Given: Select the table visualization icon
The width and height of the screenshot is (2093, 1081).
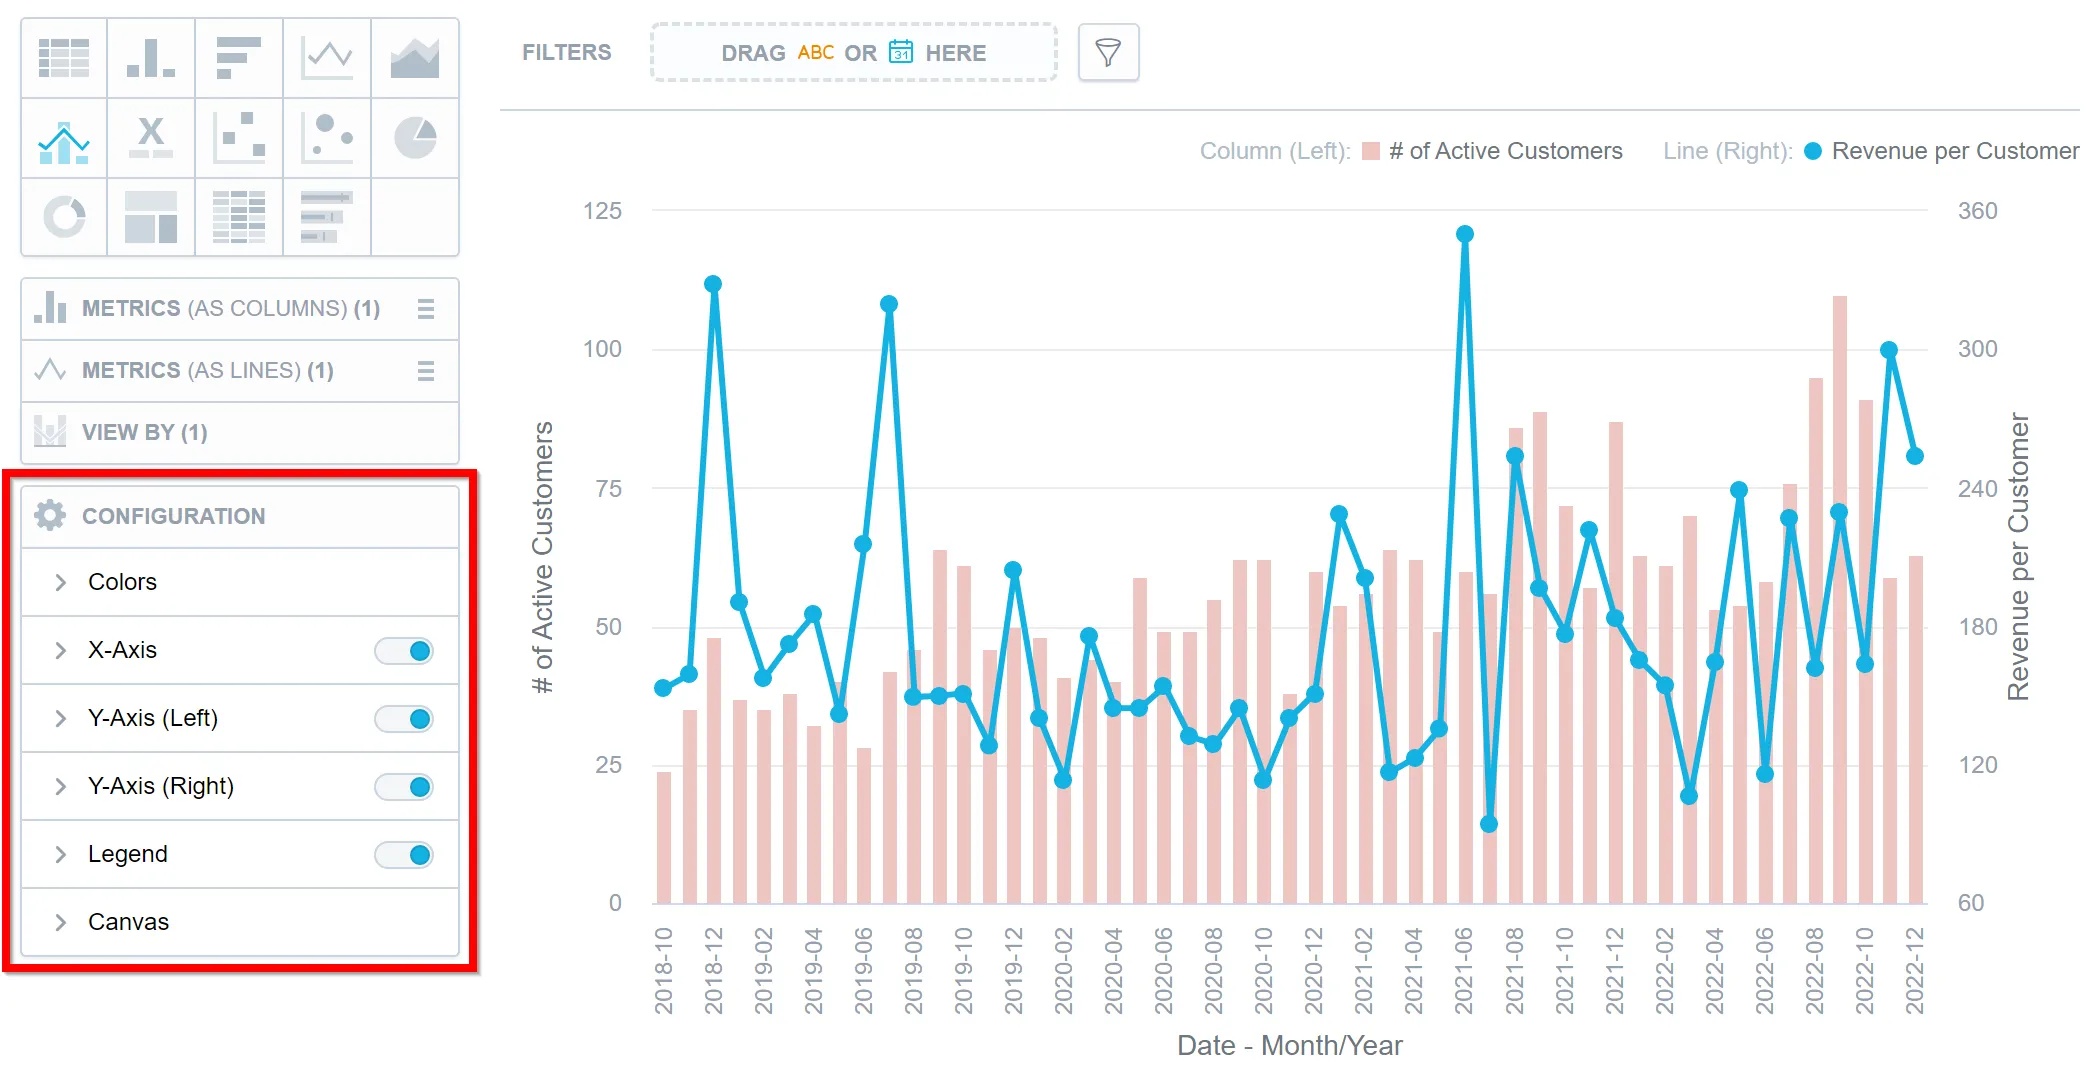Looking at the screenshot, I should [64, 58].
